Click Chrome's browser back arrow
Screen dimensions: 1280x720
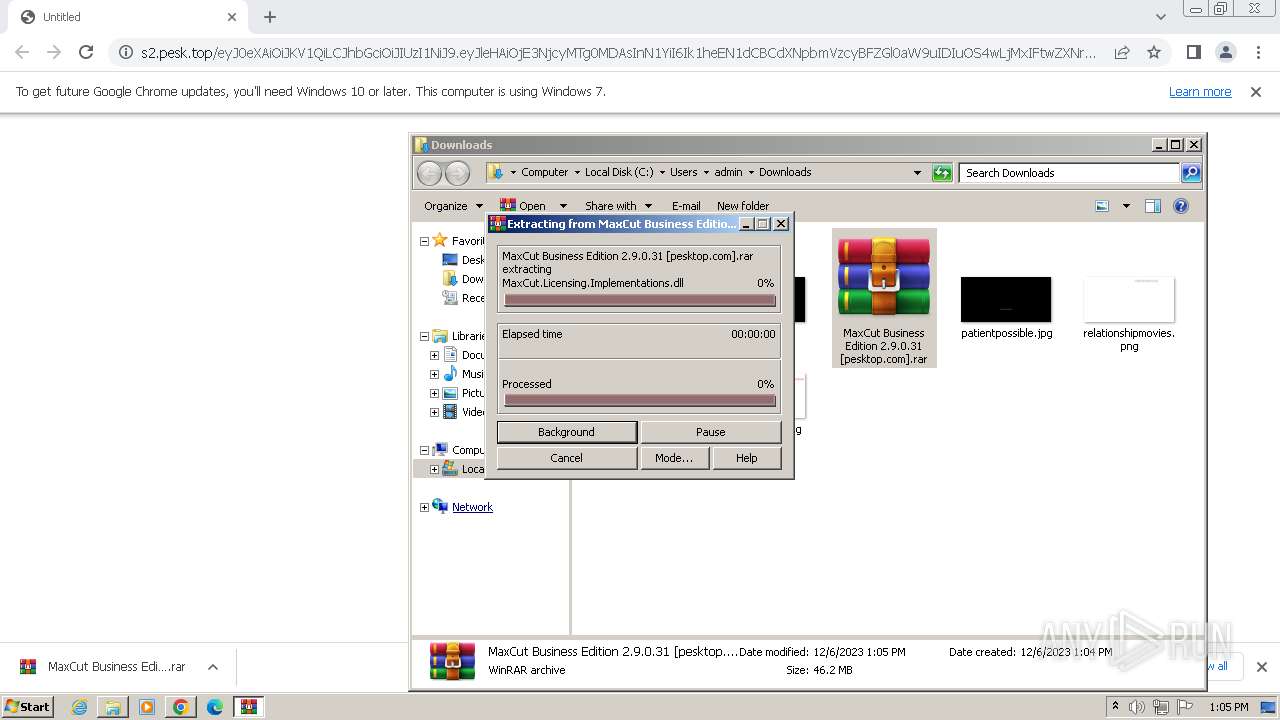pyautogui.click(x=22, y=52)
